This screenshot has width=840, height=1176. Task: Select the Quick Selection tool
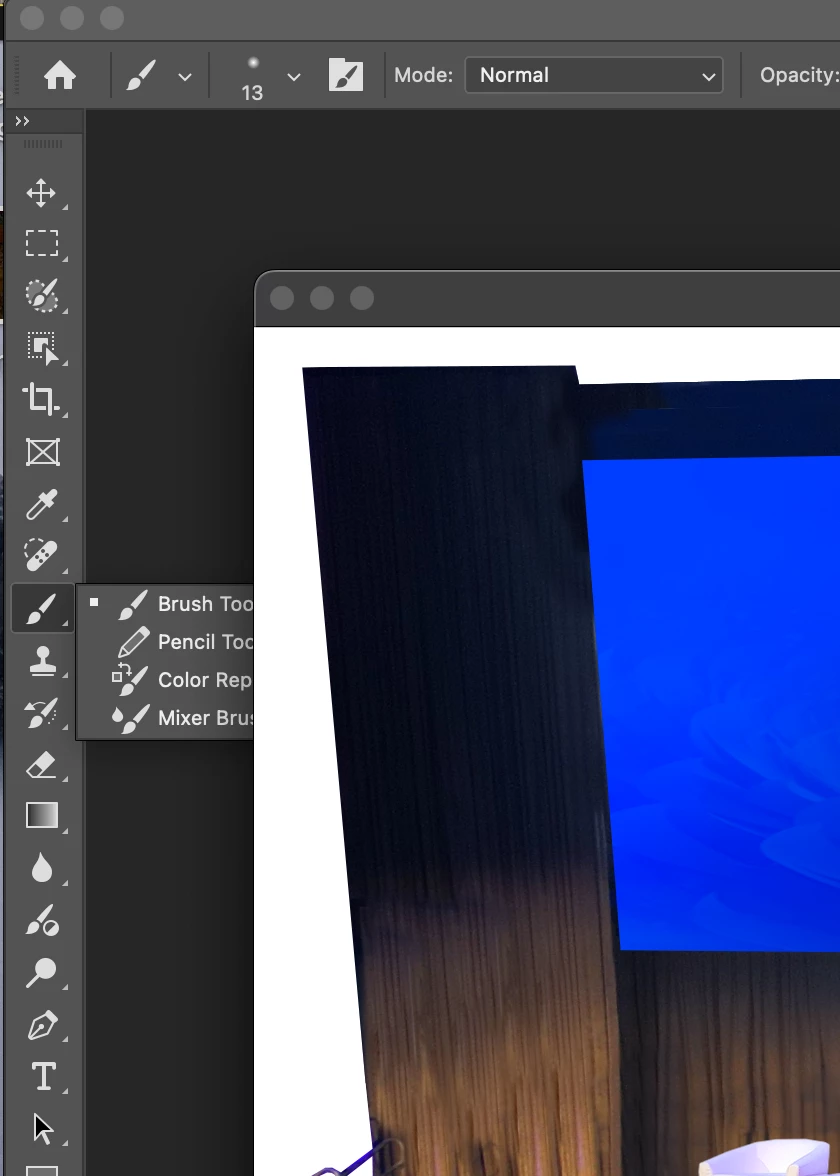[41, 295]
